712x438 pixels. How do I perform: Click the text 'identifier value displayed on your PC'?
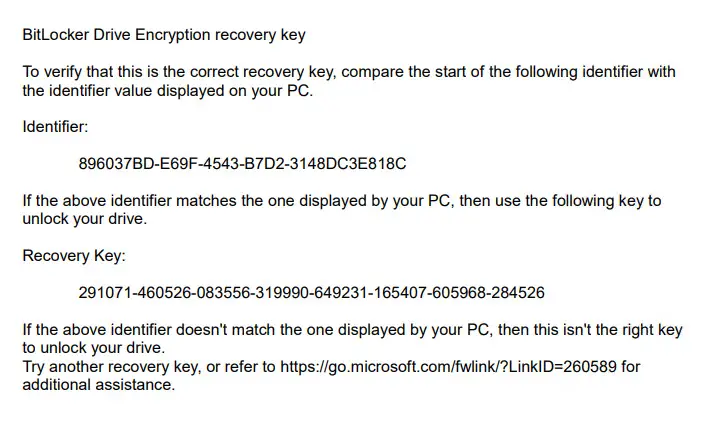pyautogui.click(x=180, y=91)
